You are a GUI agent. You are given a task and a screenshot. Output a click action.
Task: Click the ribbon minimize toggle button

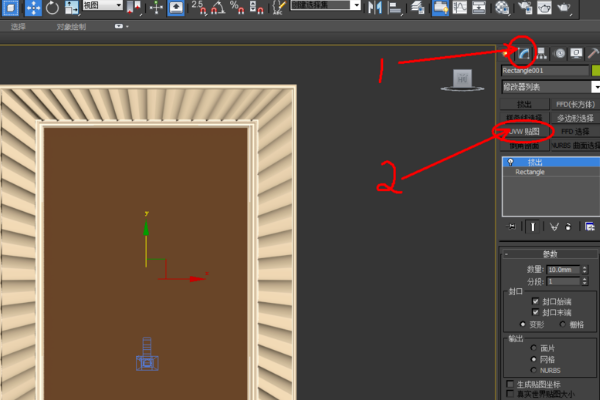coord(121,26)
